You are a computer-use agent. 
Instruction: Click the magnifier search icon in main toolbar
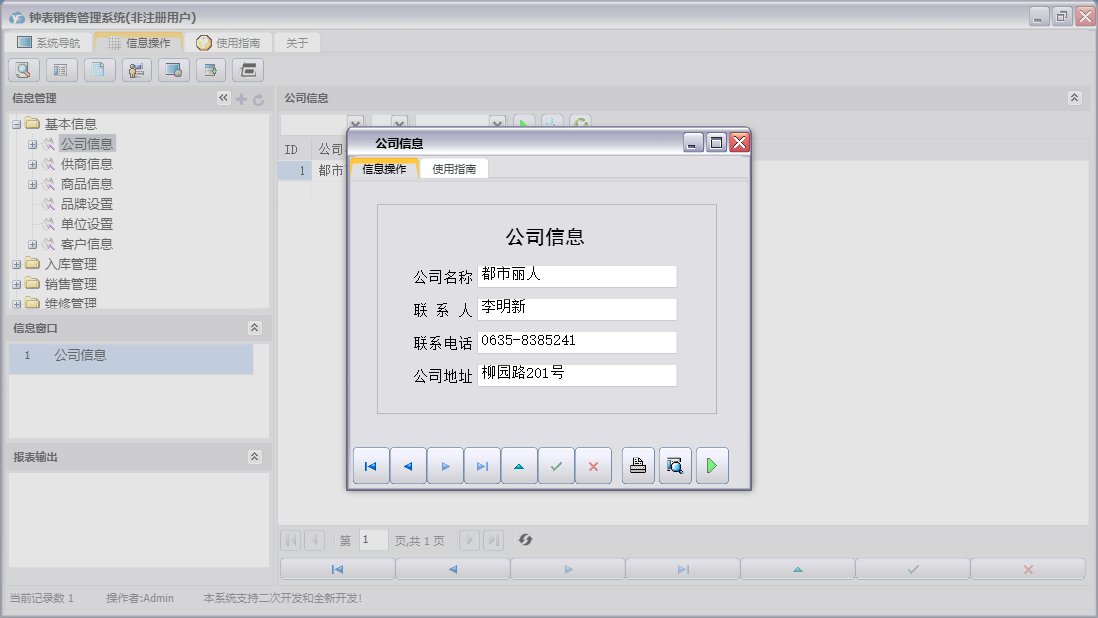point(23,70)
